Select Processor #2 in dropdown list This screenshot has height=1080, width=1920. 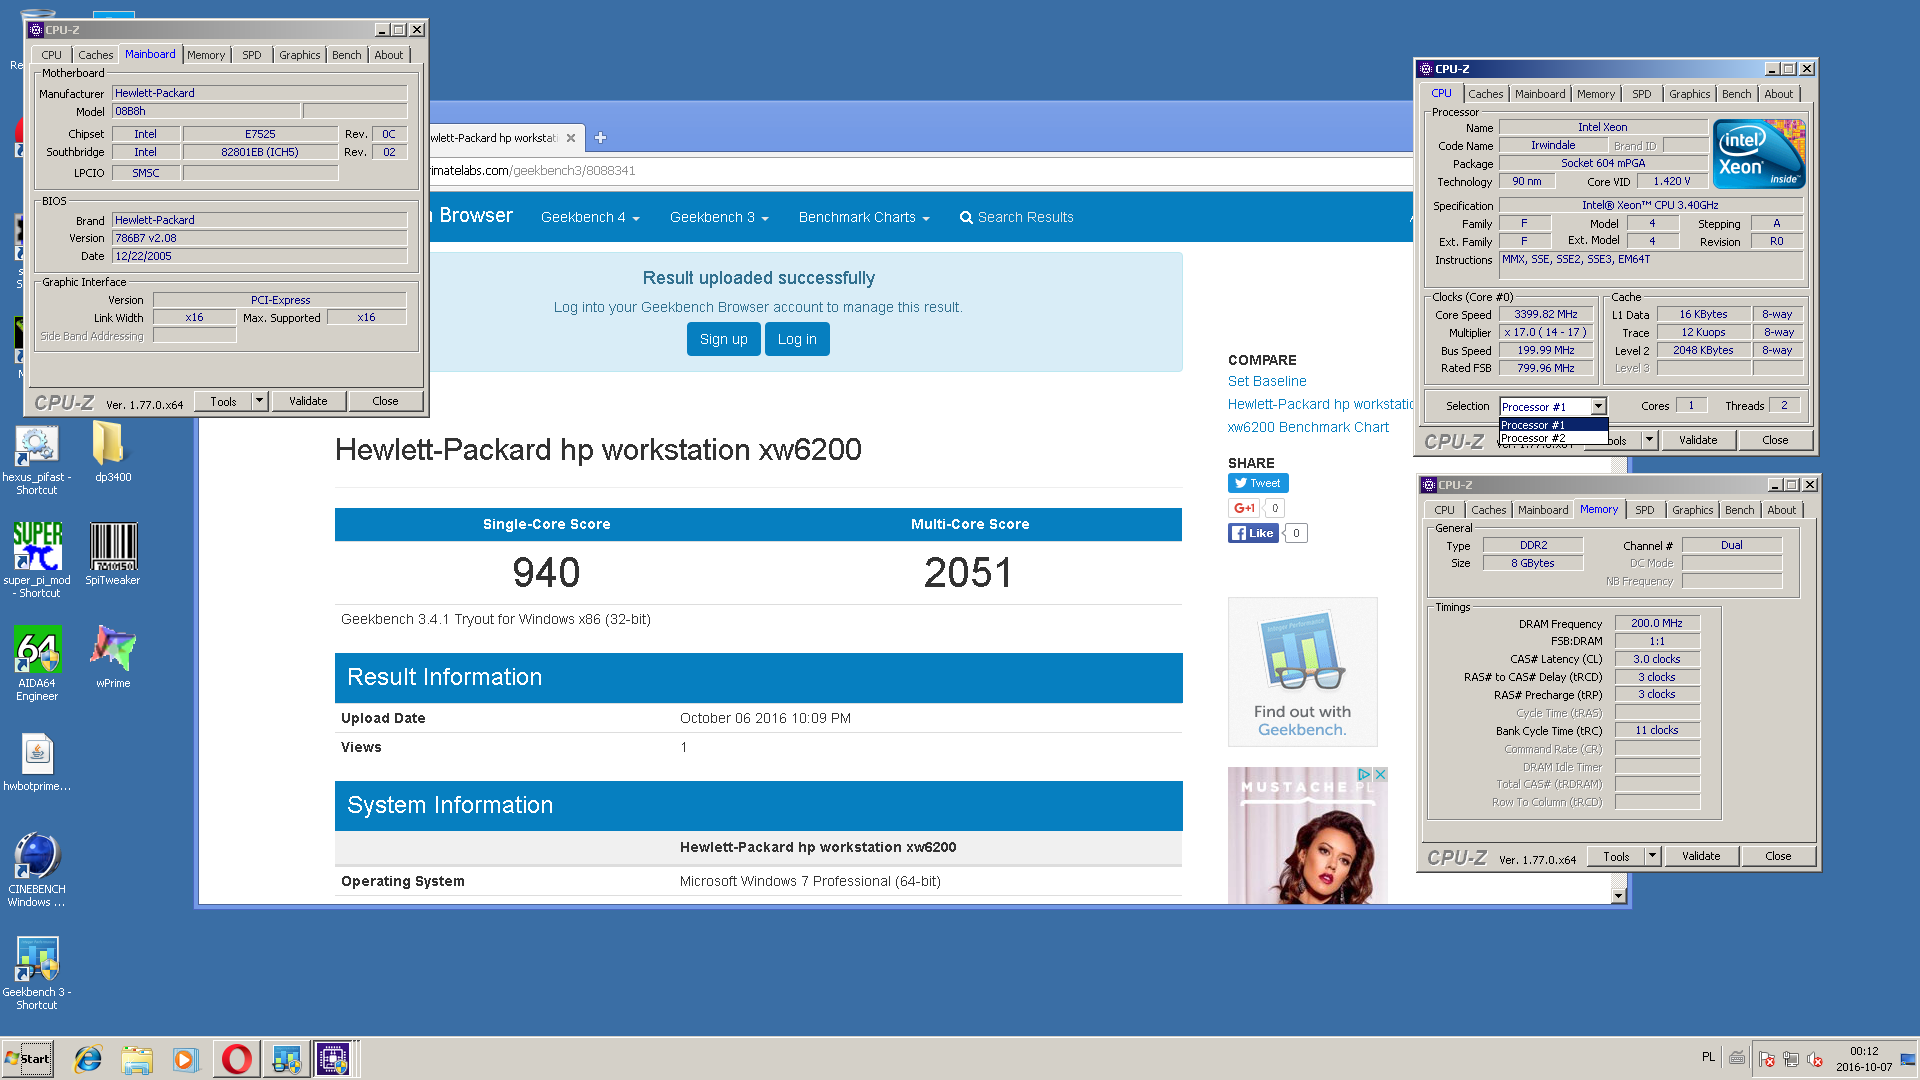(x=1553, y=438)
